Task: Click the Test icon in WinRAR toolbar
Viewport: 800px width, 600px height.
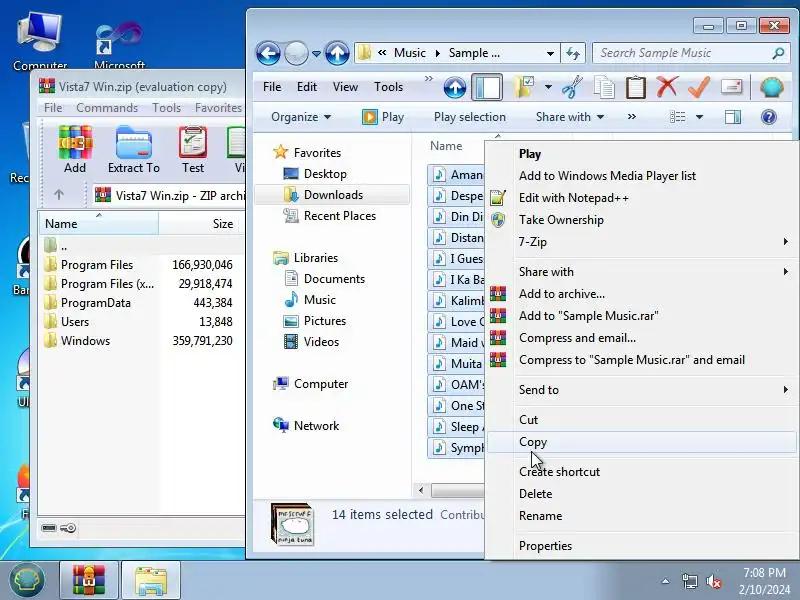Action: point(193,149)
